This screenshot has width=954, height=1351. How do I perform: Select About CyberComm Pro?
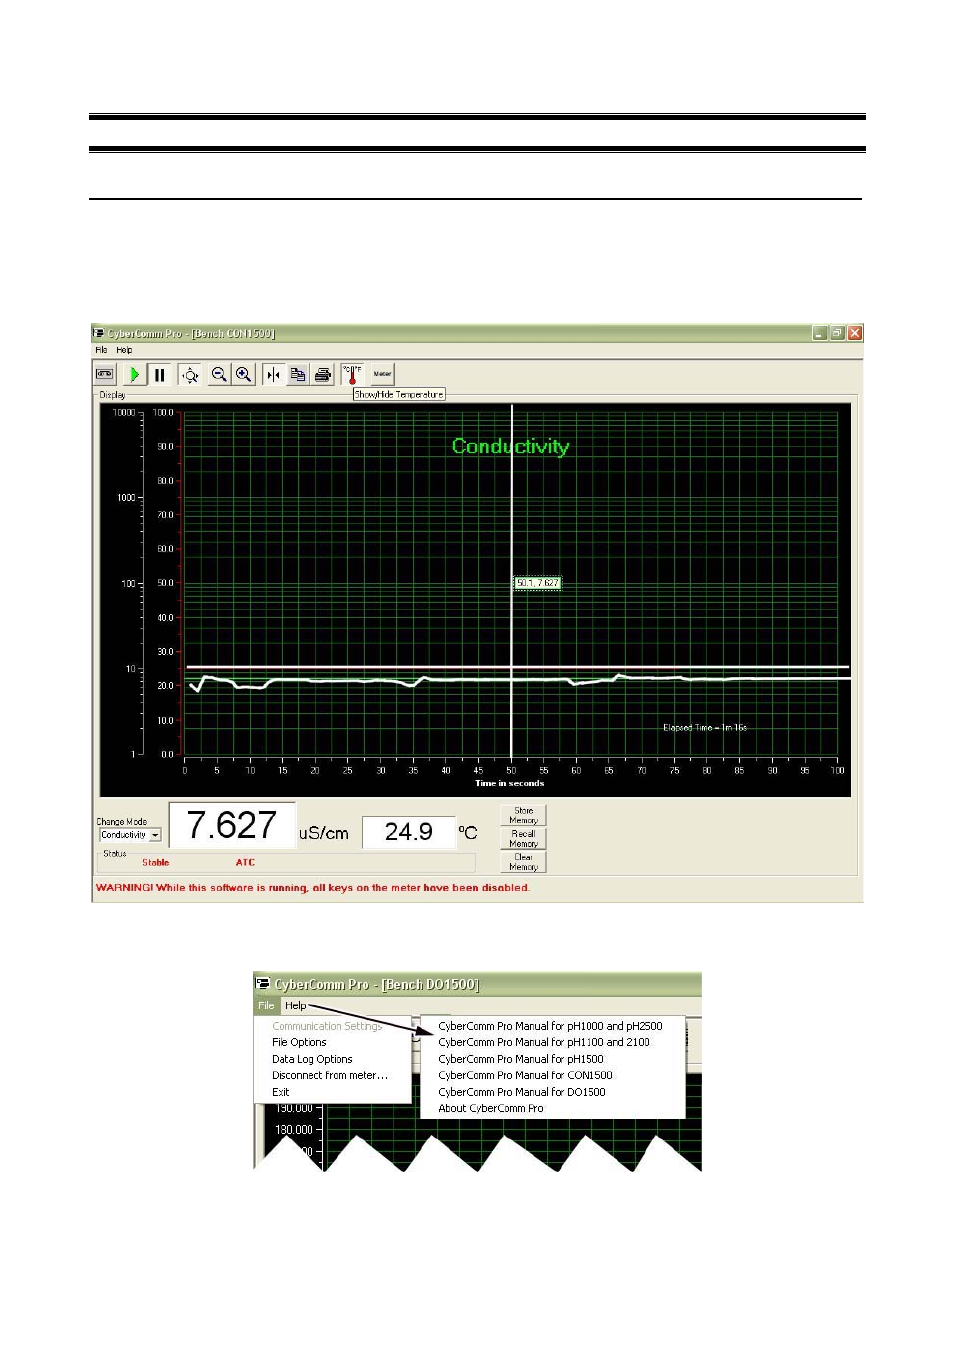pyautogui.click(x=491, y=1108)
